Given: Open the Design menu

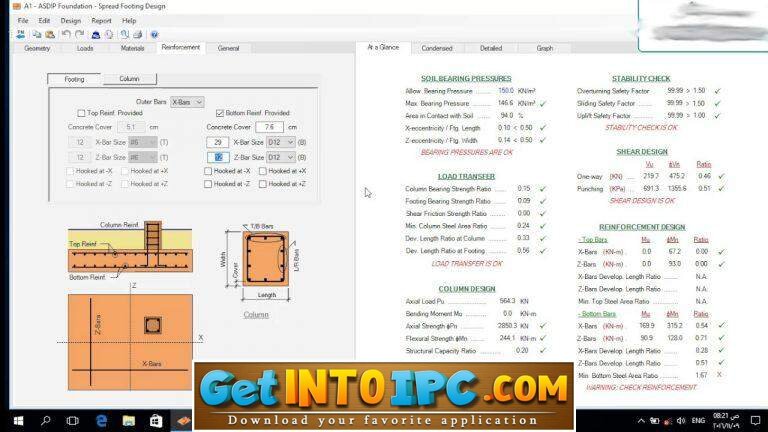Looking at the screenshot, I should coord(71,21).
